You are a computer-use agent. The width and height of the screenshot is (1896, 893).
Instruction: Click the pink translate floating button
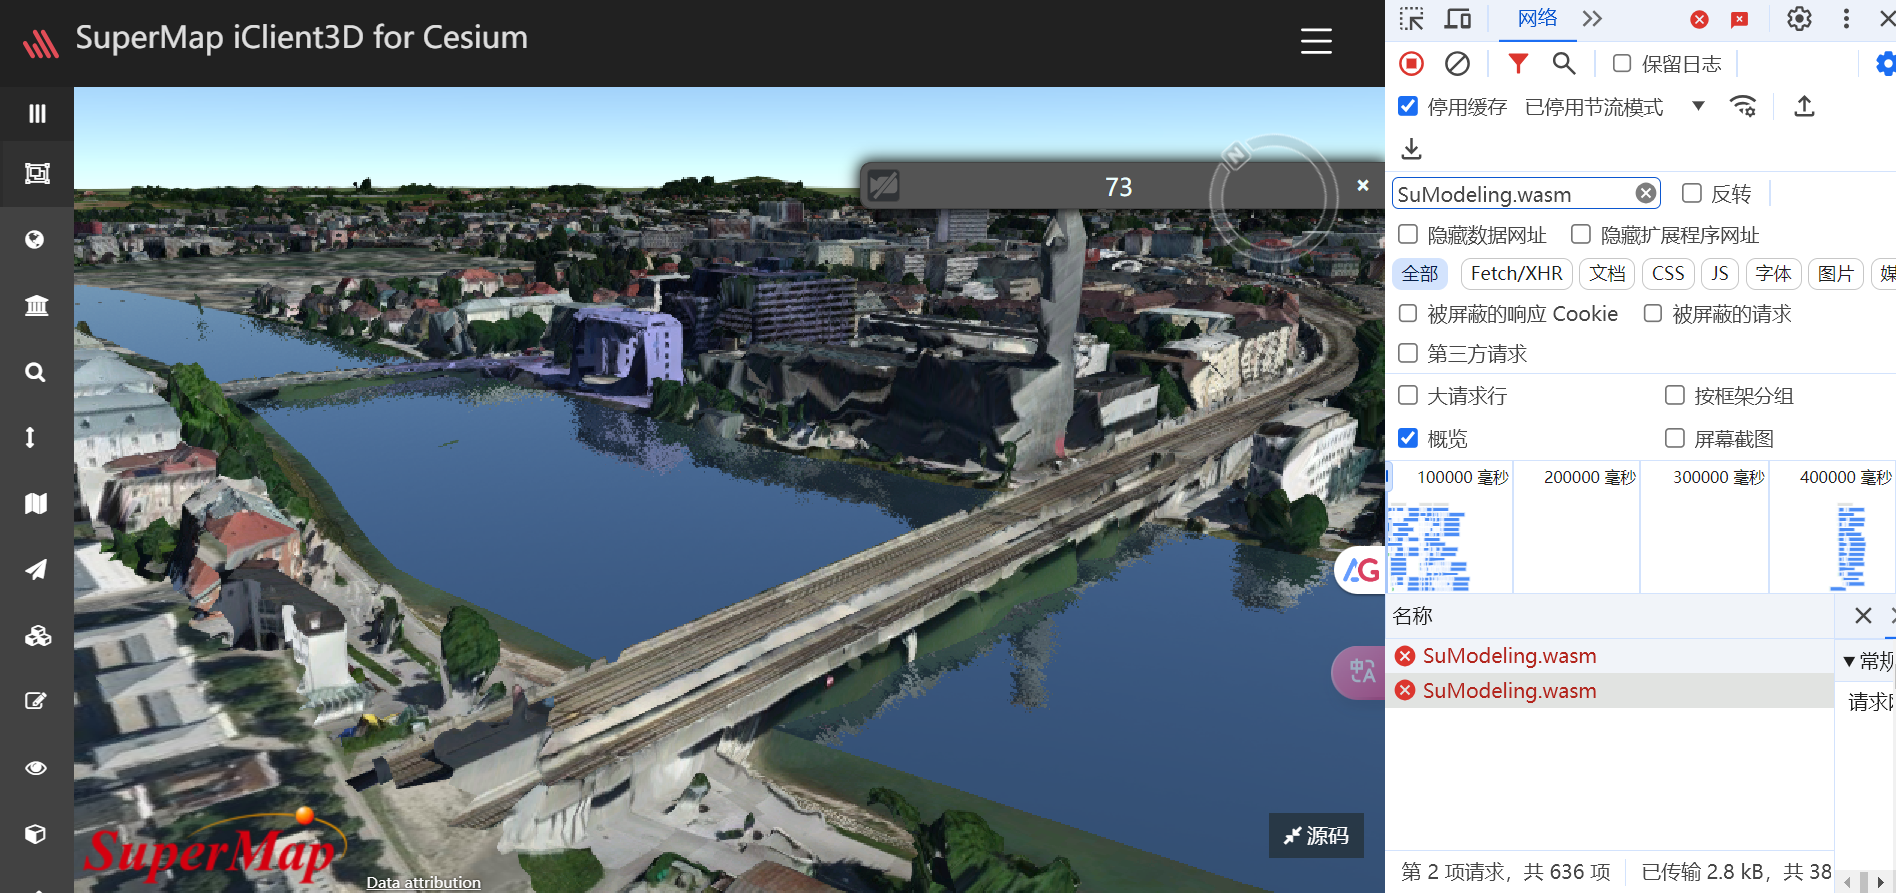pyautogui.click(x=1359, y=672)
